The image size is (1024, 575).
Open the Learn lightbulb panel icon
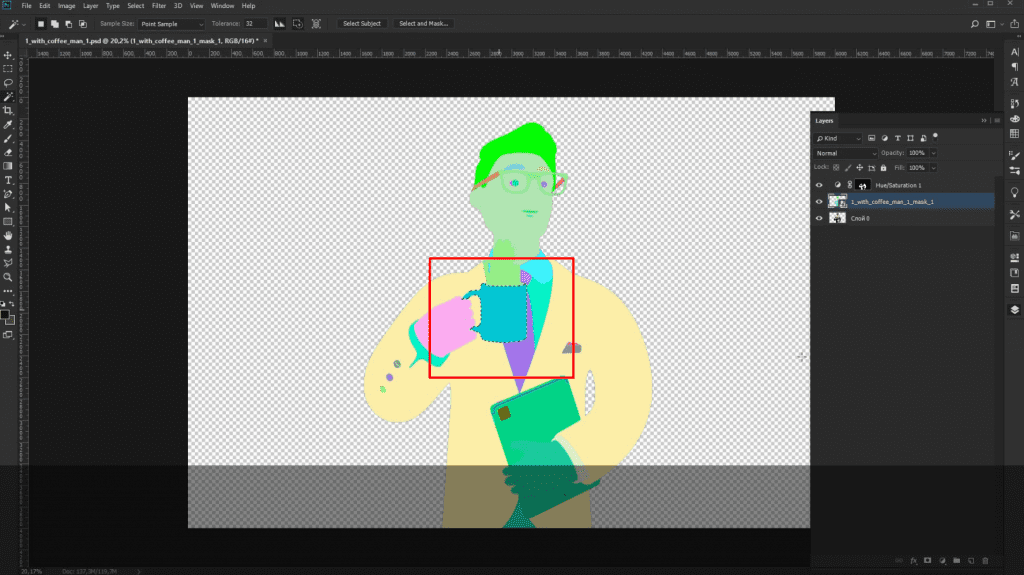click(1014, 193)
